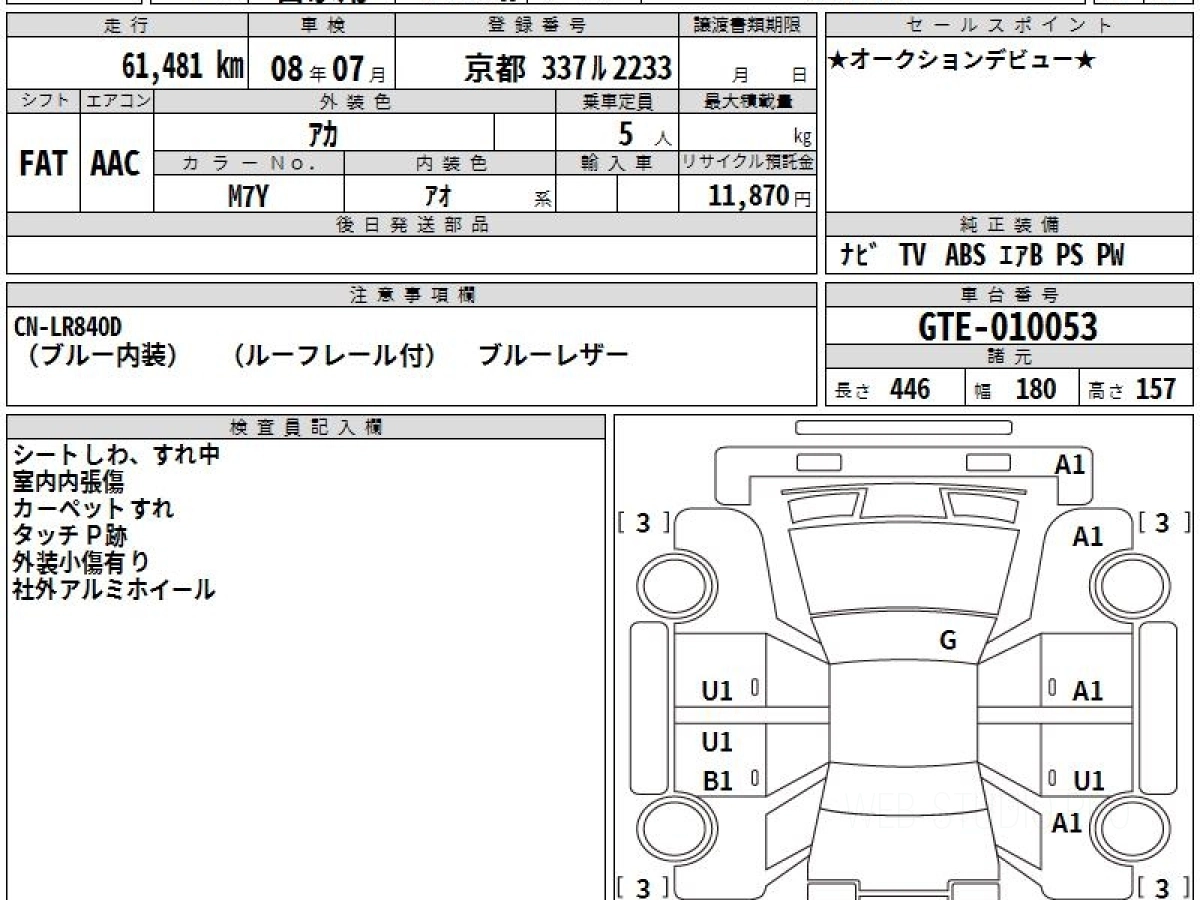The height and width of the screenshot is (900, 1200).
Task: Click the 純正装備 header
Action: pos(1009,225)
